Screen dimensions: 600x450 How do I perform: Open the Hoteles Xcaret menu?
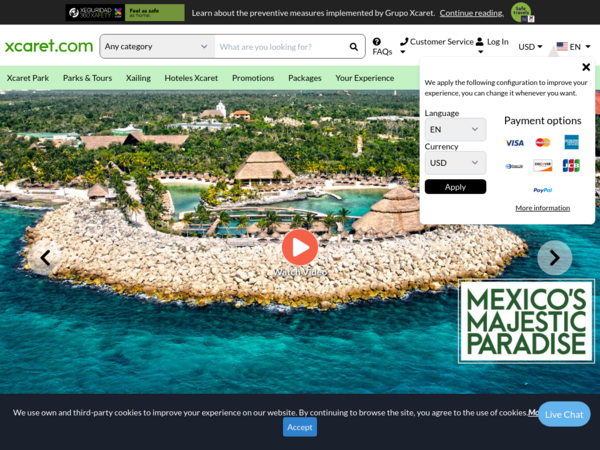point(191,78)
